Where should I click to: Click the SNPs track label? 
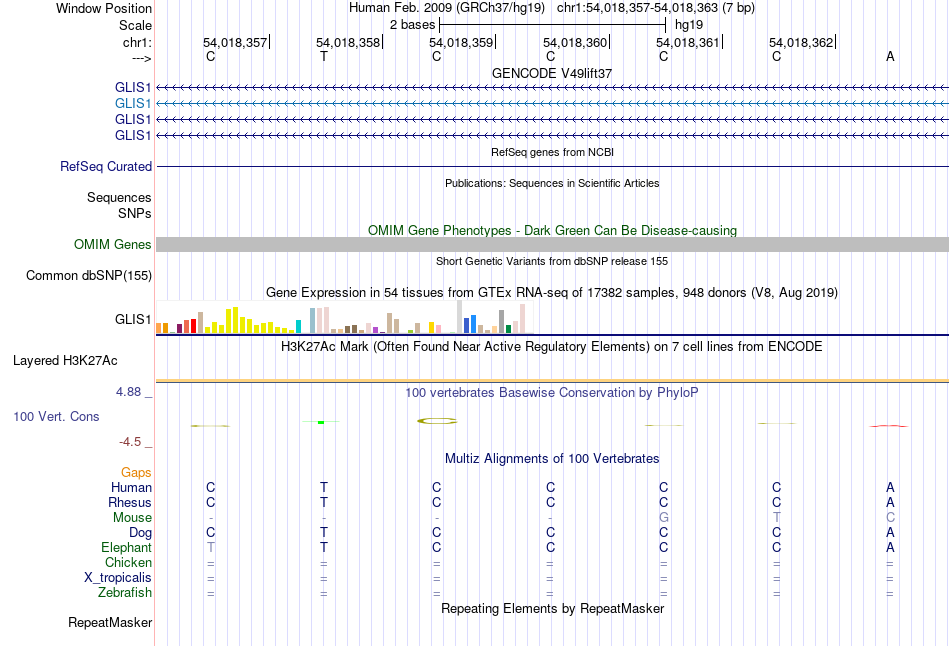(x=135, y=213)
